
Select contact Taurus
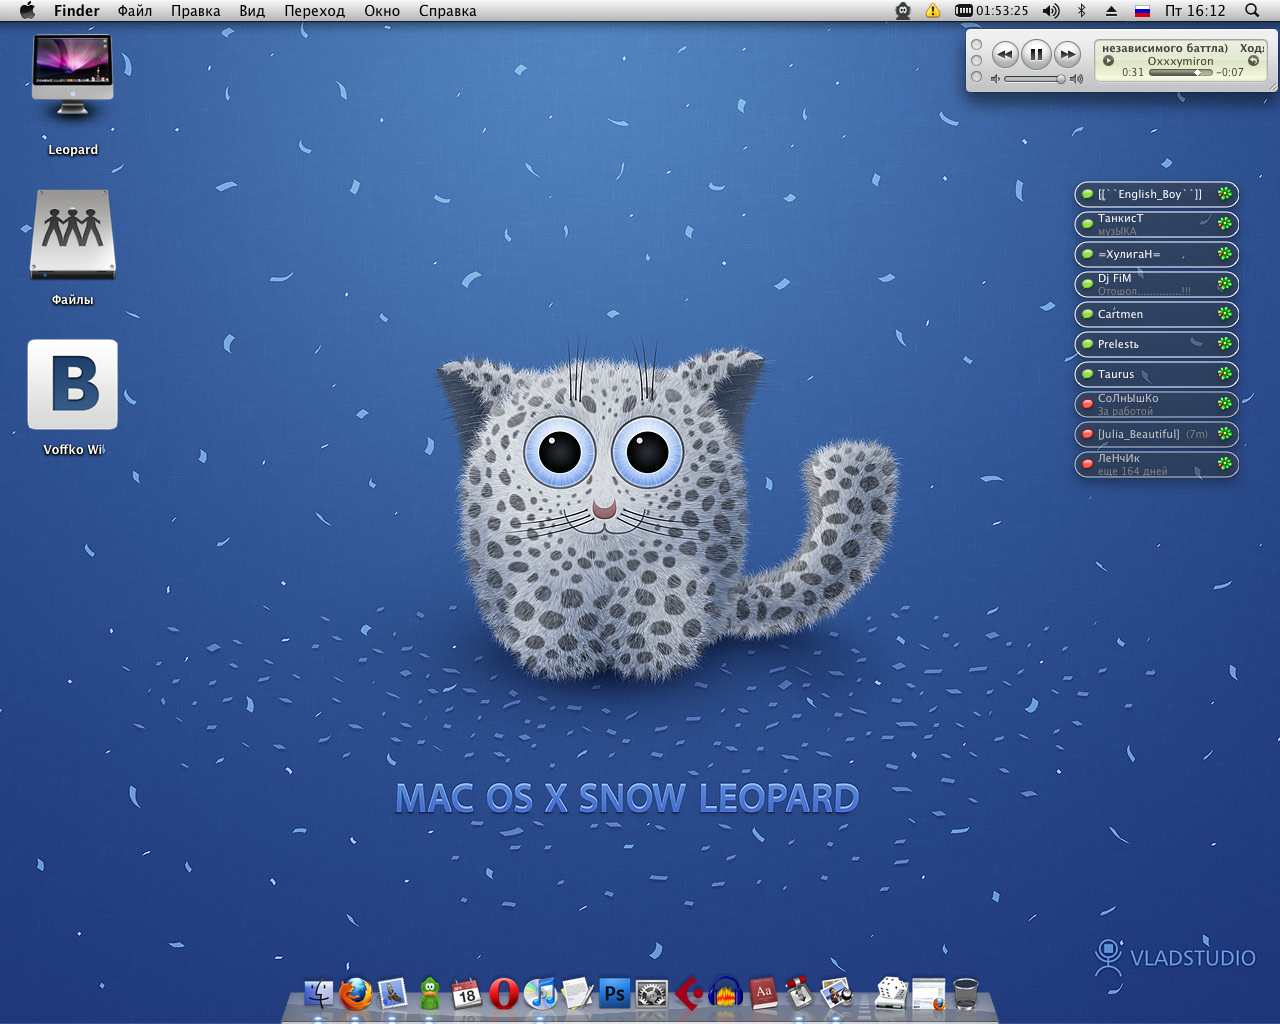pyautogui.click(x=1157, y=374)
